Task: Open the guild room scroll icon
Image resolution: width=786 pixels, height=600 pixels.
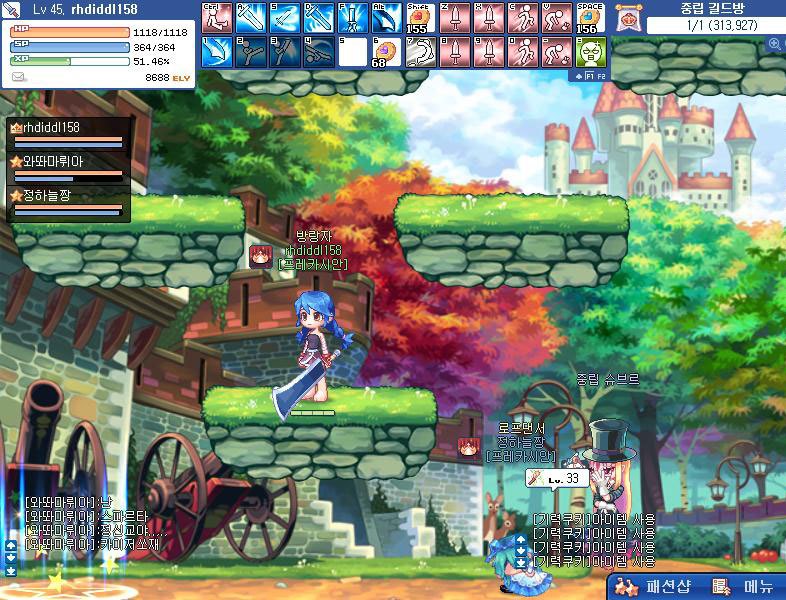Action: [628, 17]
